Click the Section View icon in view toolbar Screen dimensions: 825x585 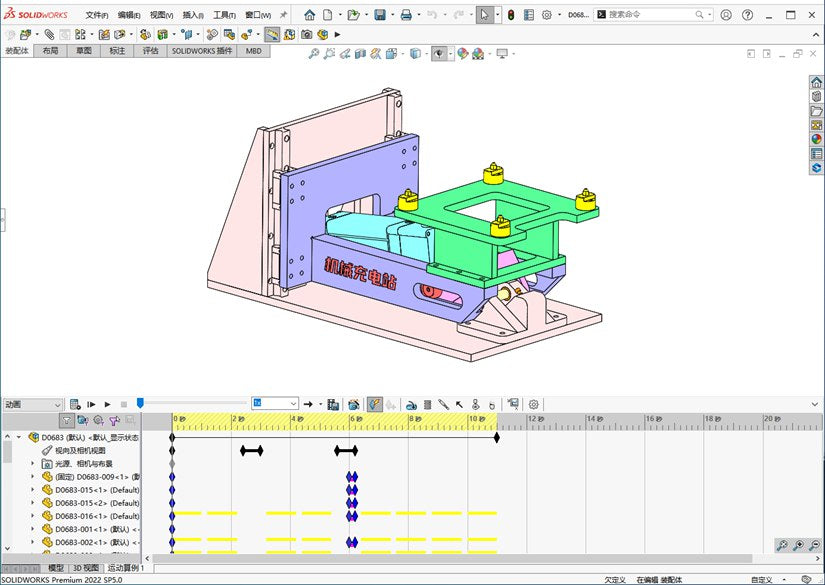(360, 53)
